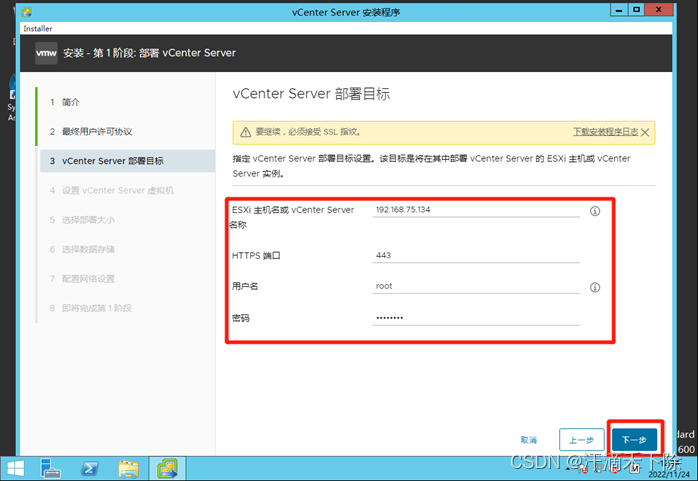Minimize the vCenter Server installer window

[x=619, y=10]
